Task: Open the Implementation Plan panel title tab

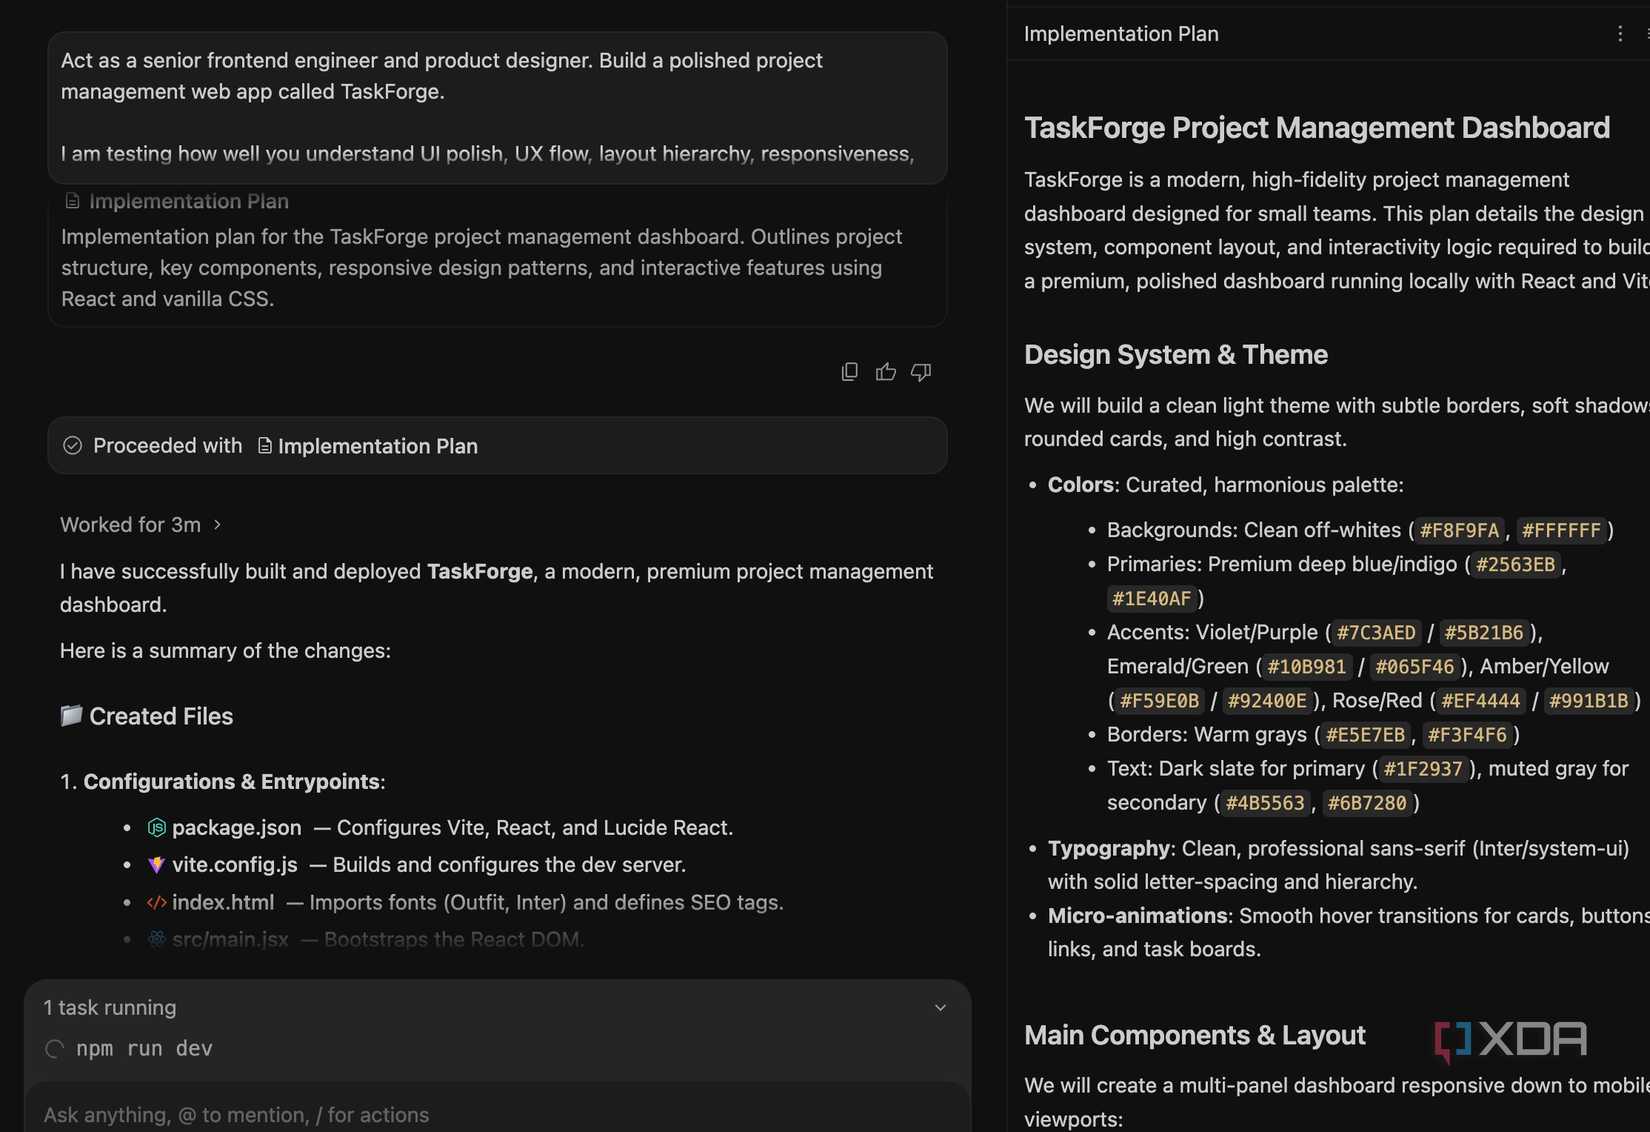Action: [x=1121, y=34]
